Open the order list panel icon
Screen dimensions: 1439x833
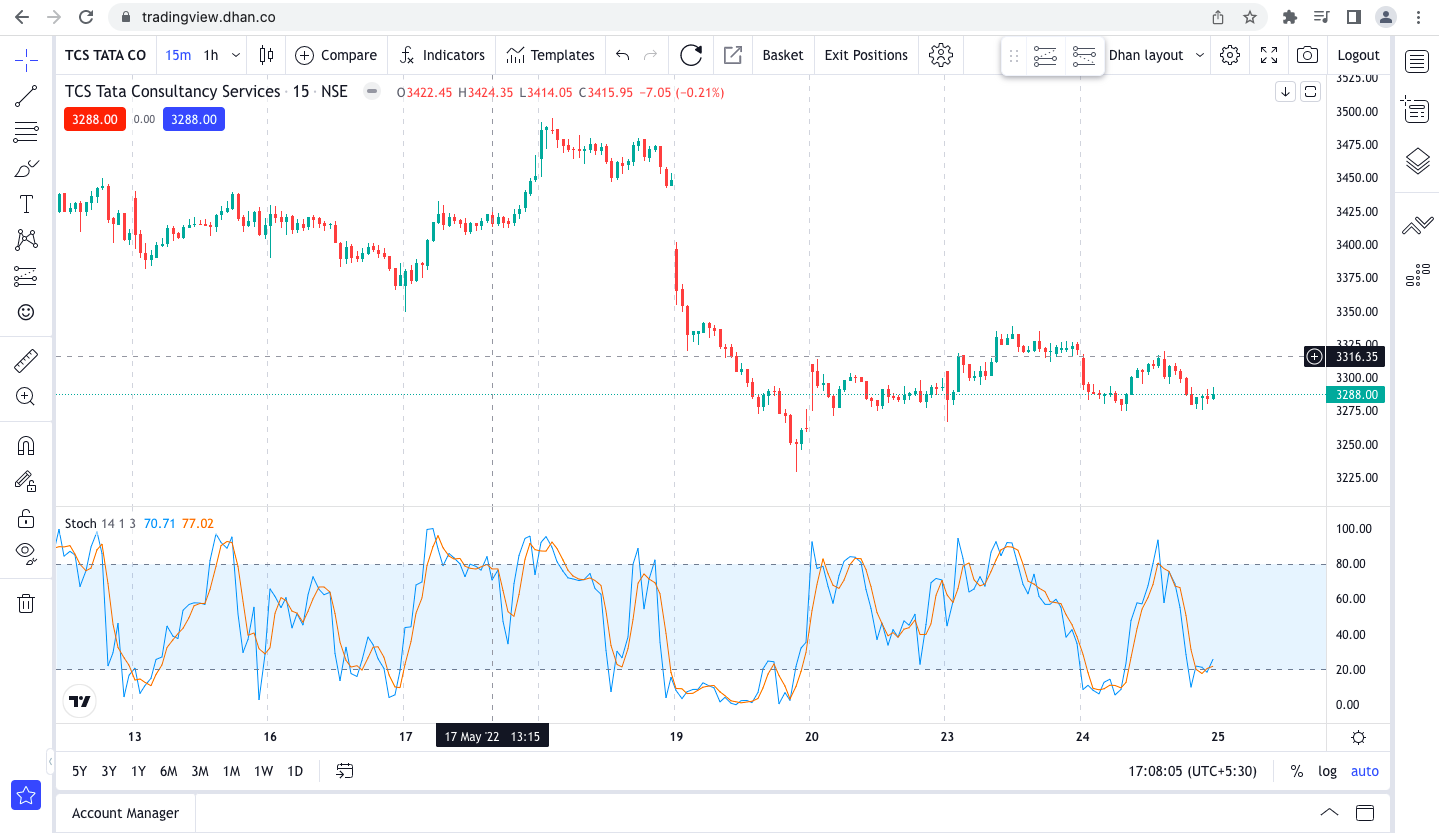[1417, 110]
